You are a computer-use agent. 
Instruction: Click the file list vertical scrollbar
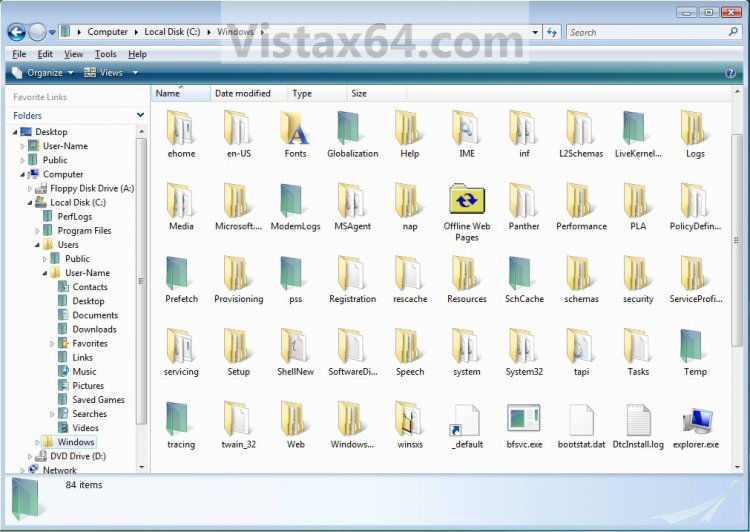pyautogui.click(x=737, y=239)
